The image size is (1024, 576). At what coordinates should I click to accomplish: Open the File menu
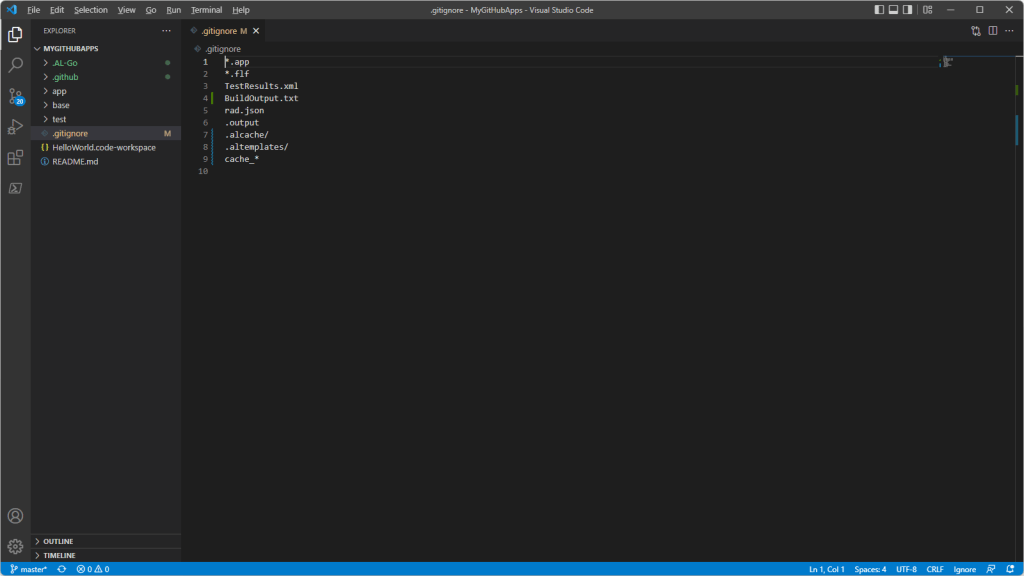[x=33, y=10]
